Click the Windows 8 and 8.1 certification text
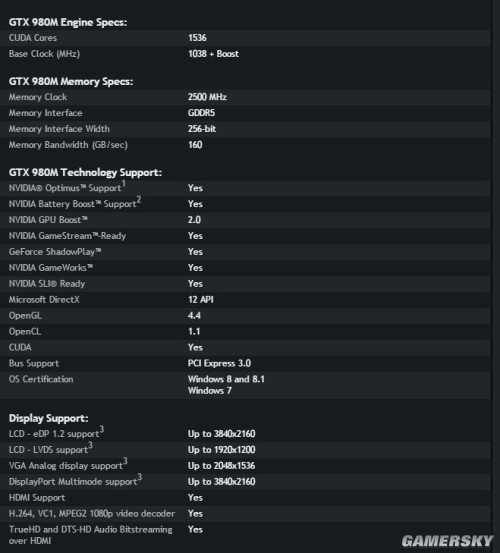The width and height of the screenshot is (500, 553). [x=226, y=379]
